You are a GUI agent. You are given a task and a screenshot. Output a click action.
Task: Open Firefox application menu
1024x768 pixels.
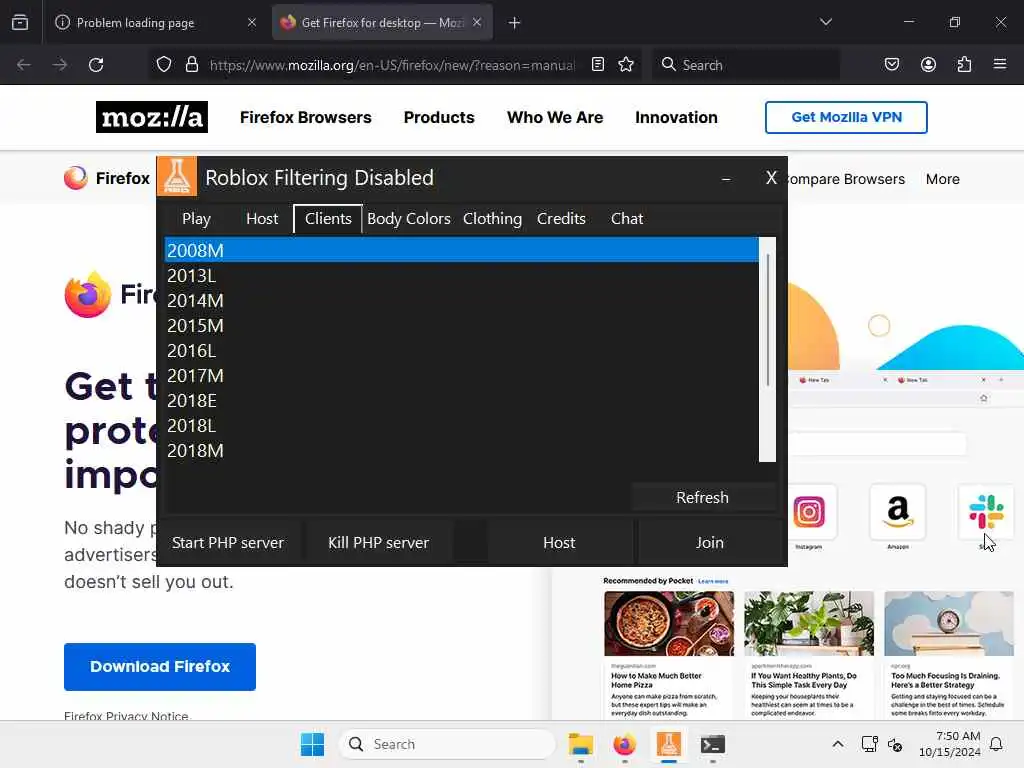click(x=1000, y=65)
